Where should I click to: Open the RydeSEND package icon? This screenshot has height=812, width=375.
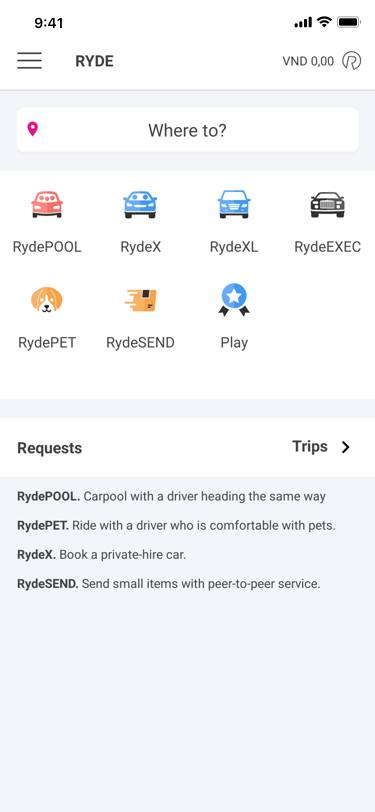[x=140, y=300]
